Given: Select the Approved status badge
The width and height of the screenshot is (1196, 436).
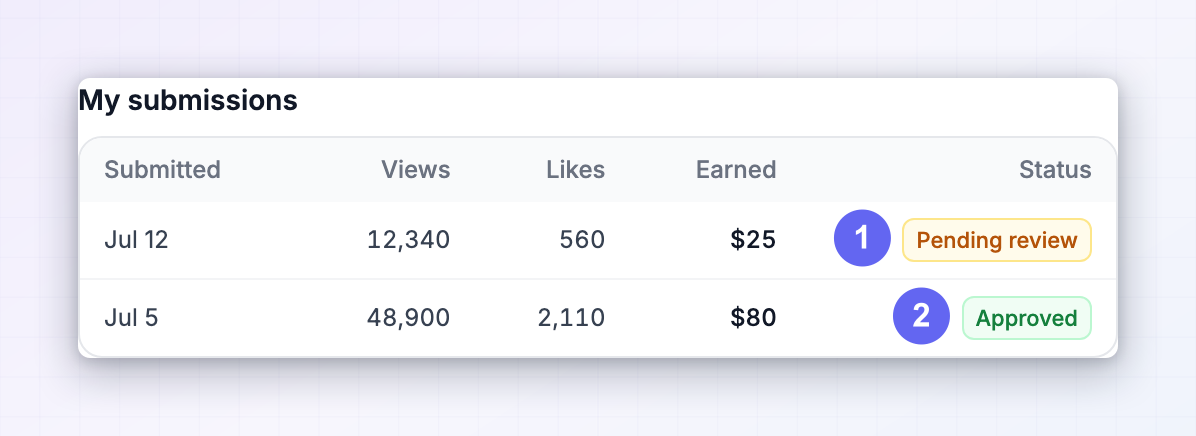Looking at the screenshot, I should tap(1027, 318).
